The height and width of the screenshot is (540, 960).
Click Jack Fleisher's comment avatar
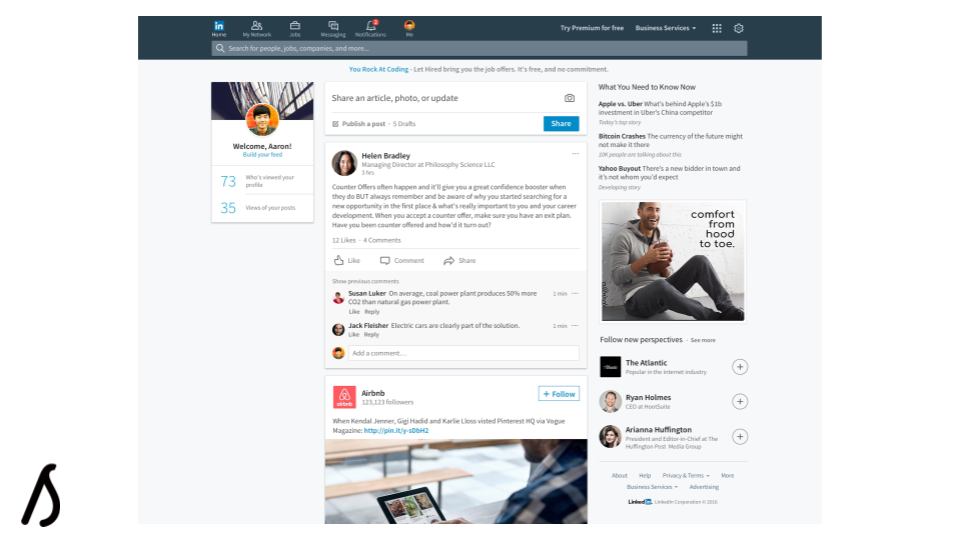pyautogui.click(x=338, y=330)
